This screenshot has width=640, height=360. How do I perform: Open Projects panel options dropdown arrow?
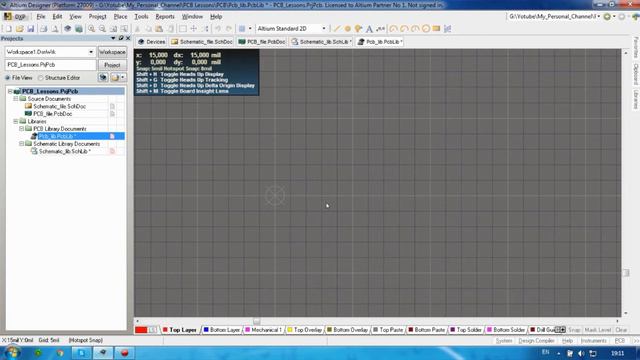pyautogui.click(x=113, y=38)
